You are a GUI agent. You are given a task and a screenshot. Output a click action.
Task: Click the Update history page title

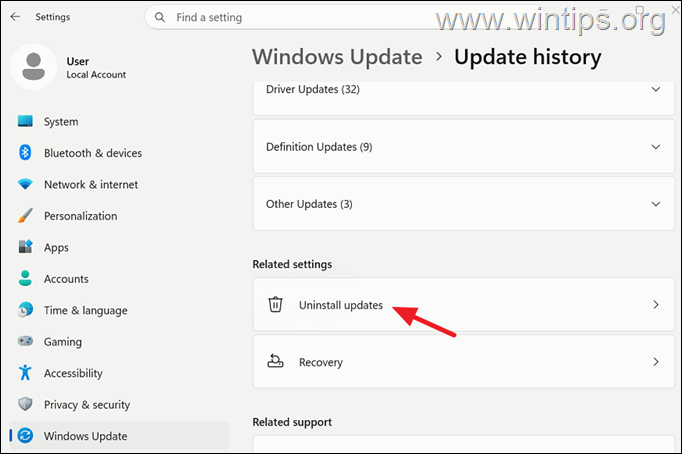[528, 57]
